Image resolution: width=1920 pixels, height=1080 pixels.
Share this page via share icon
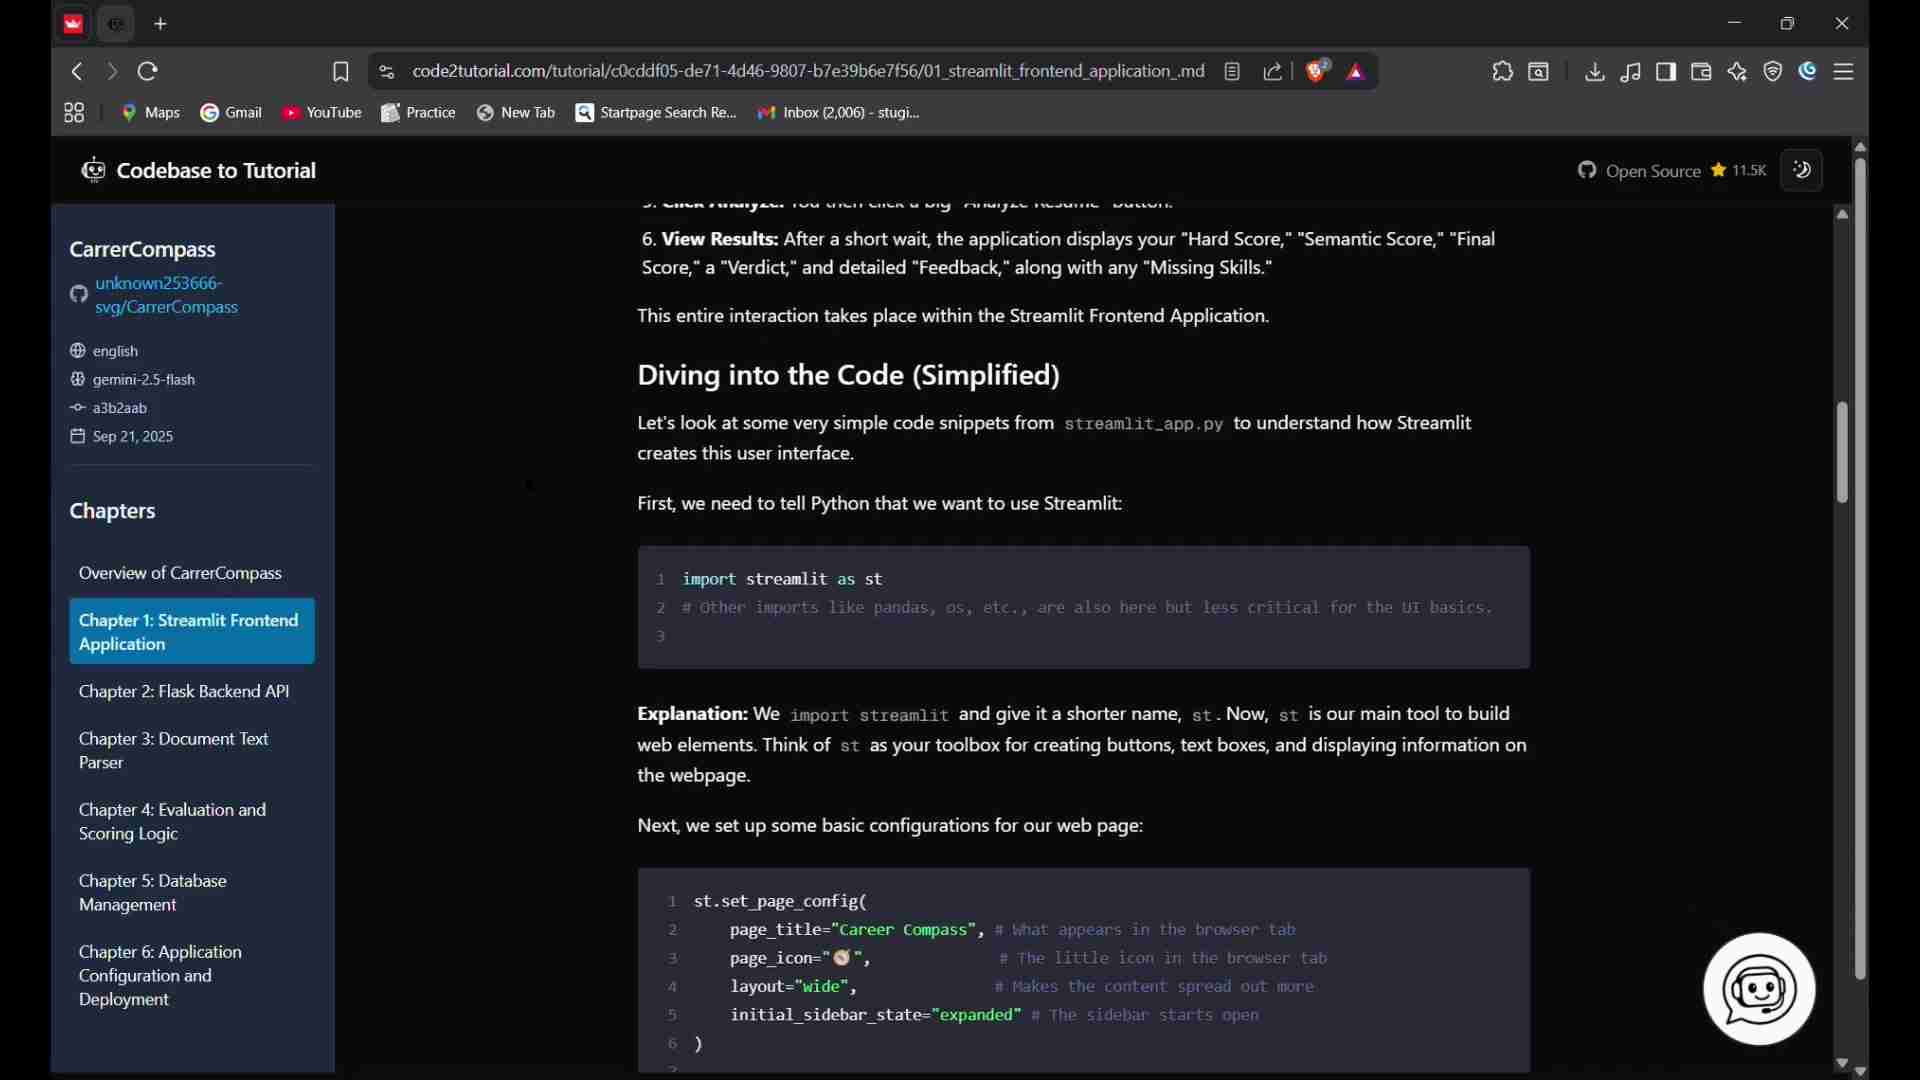pyautogui.click(x=1274, y=72)
